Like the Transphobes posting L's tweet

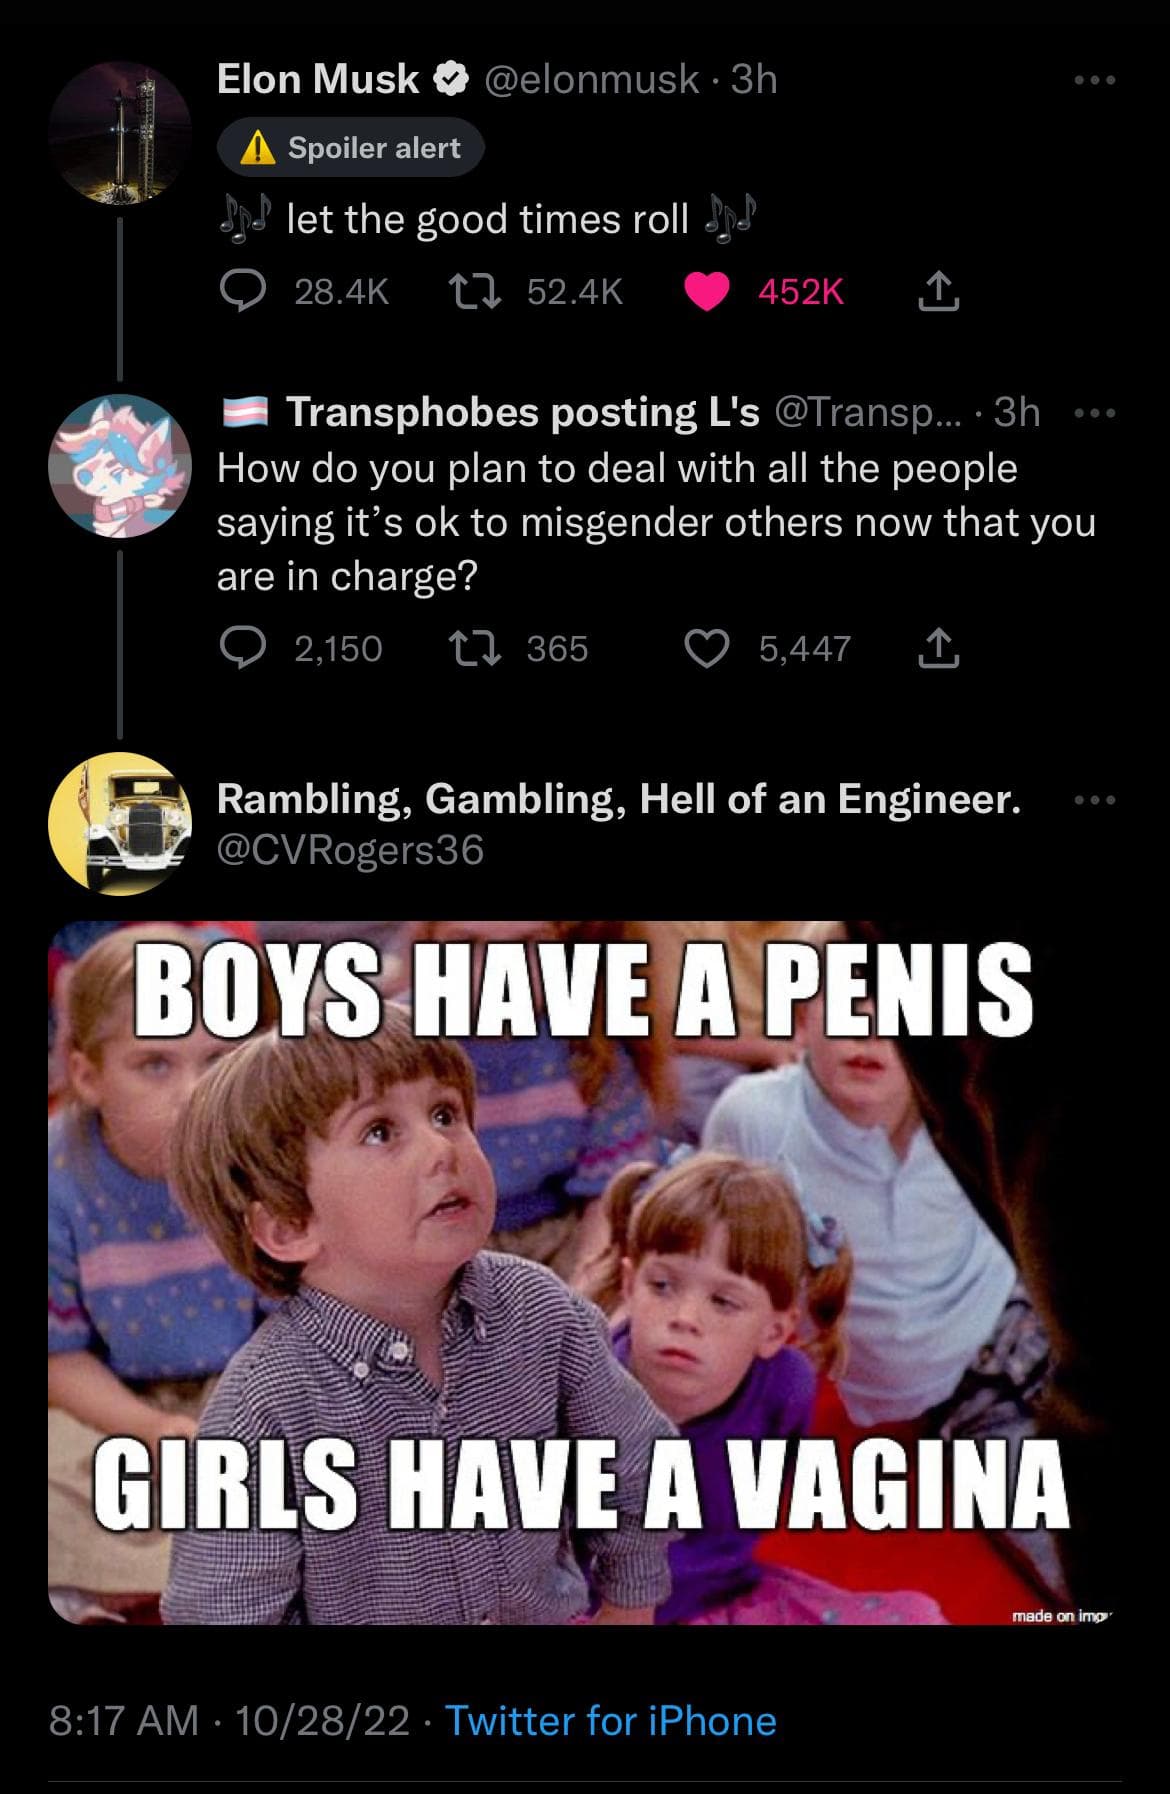tap(707, 649)
